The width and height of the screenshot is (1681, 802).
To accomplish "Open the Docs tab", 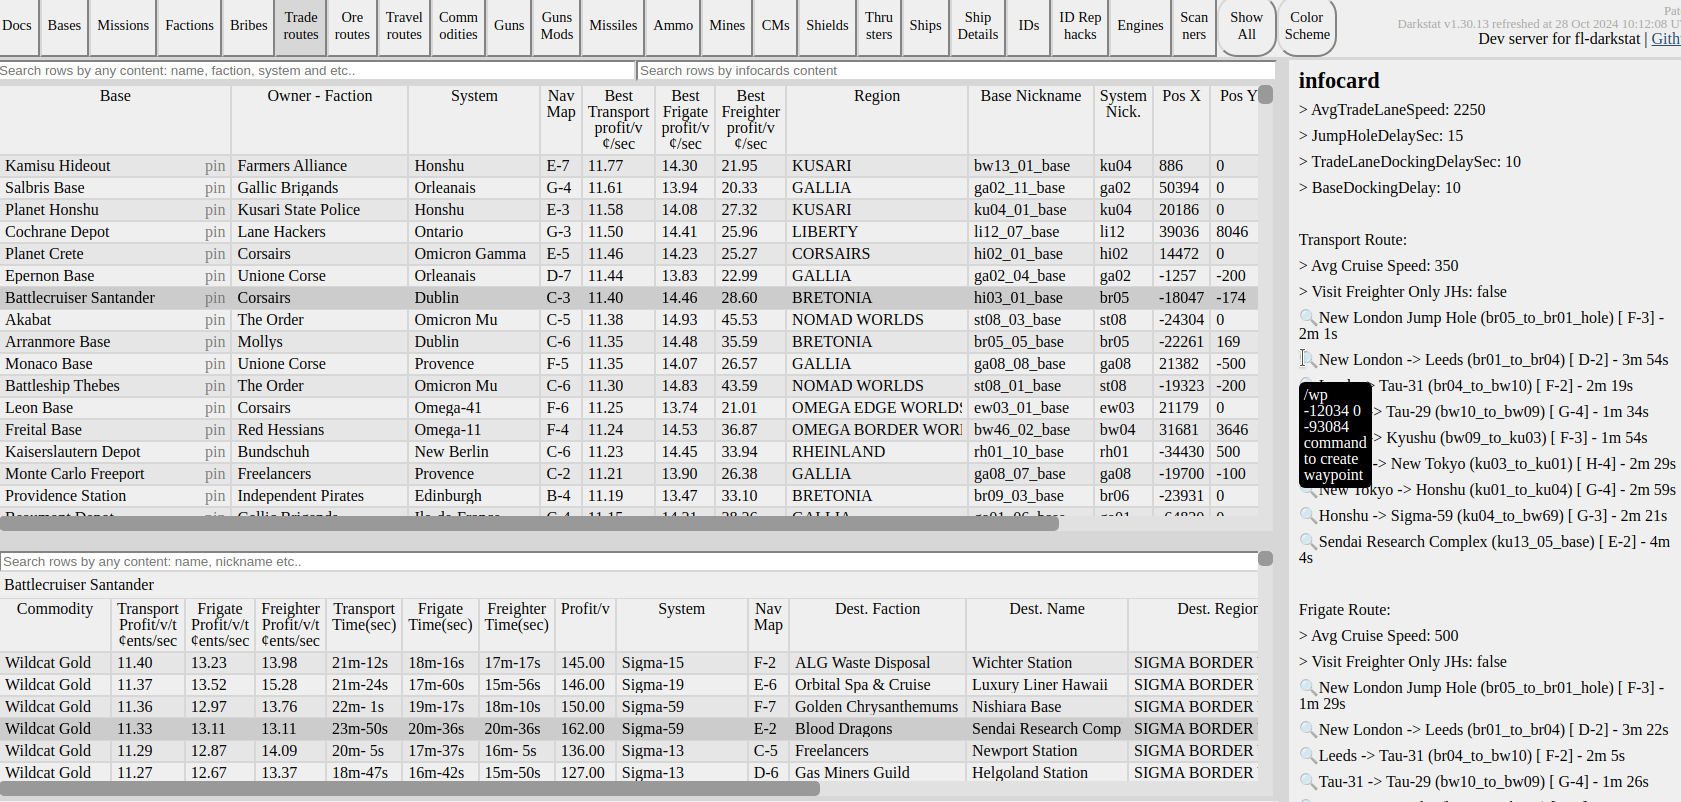I will (17, 26).
